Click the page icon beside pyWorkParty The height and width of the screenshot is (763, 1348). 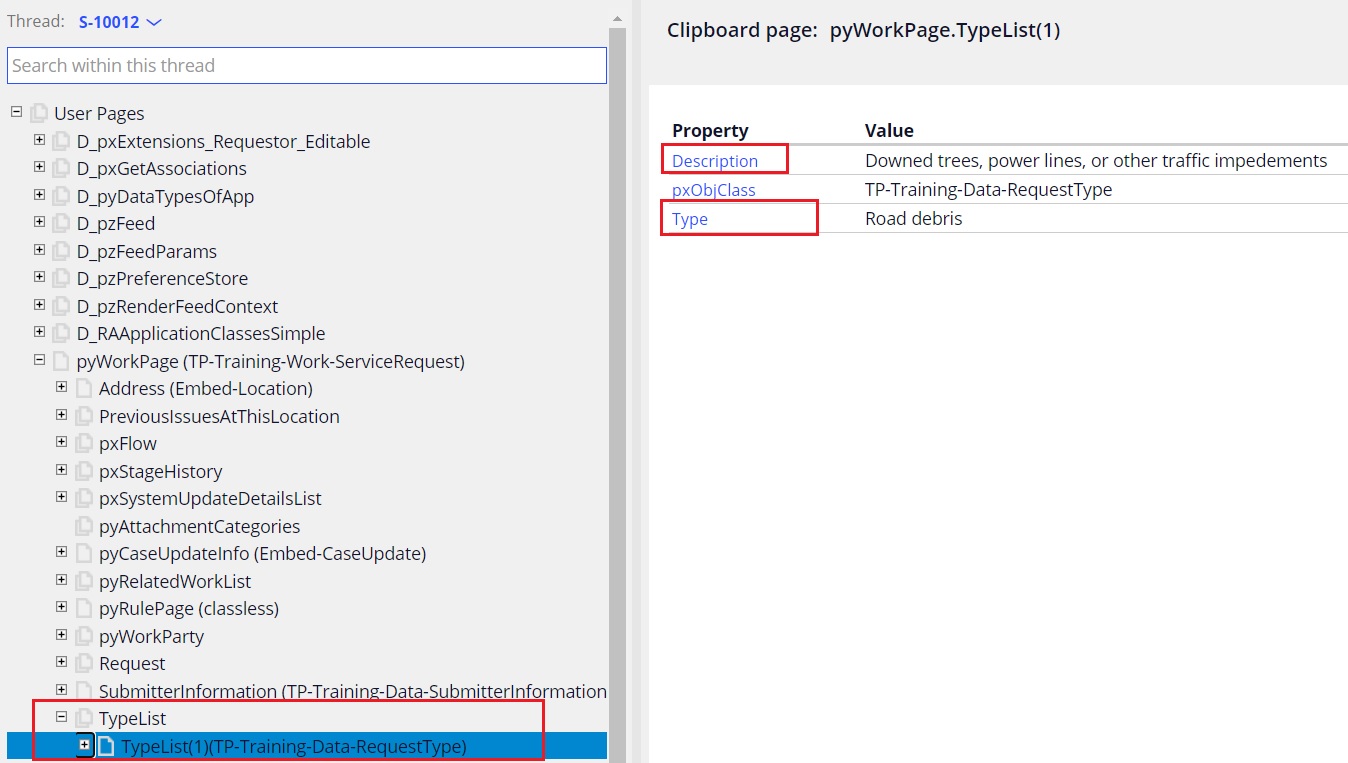[84, 636]
